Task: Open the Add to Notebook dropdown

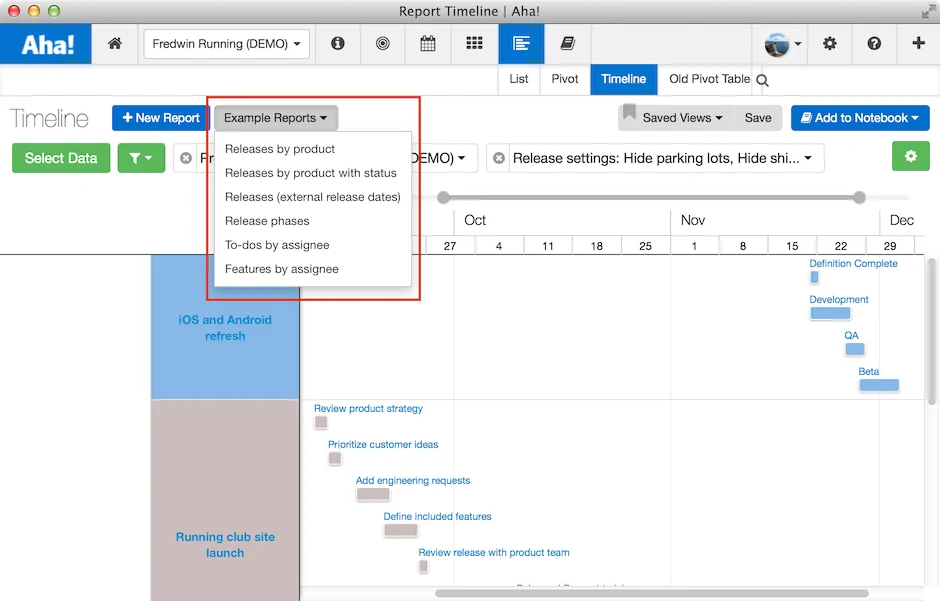Action: pos(860,118)
